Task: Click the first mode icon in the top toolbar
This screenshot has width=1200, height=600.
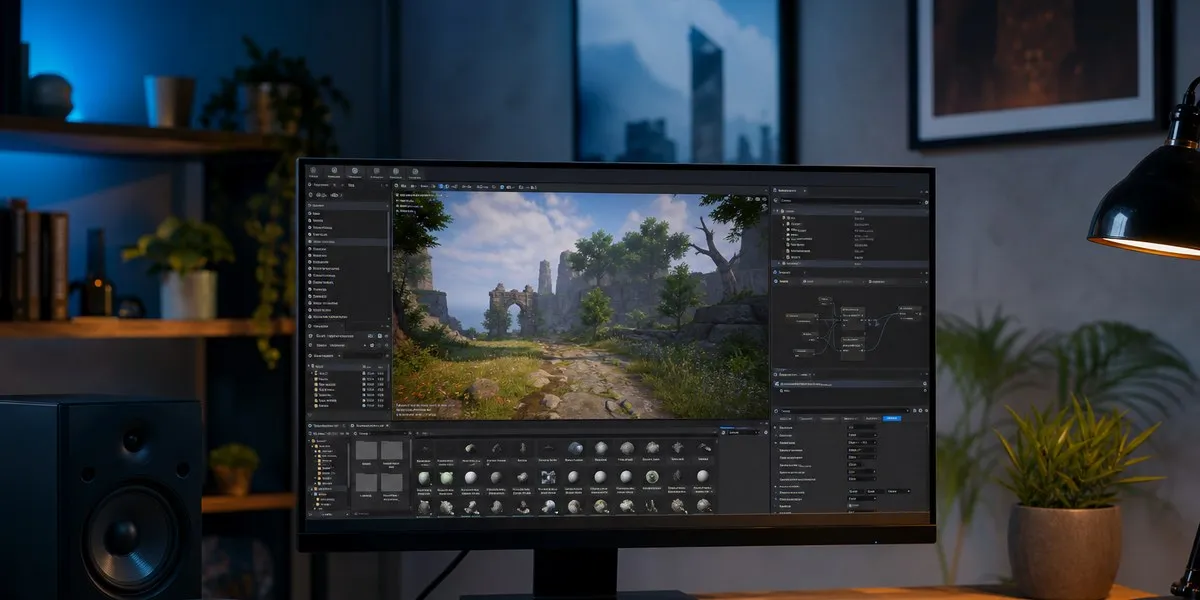Action: pos(313,172)
